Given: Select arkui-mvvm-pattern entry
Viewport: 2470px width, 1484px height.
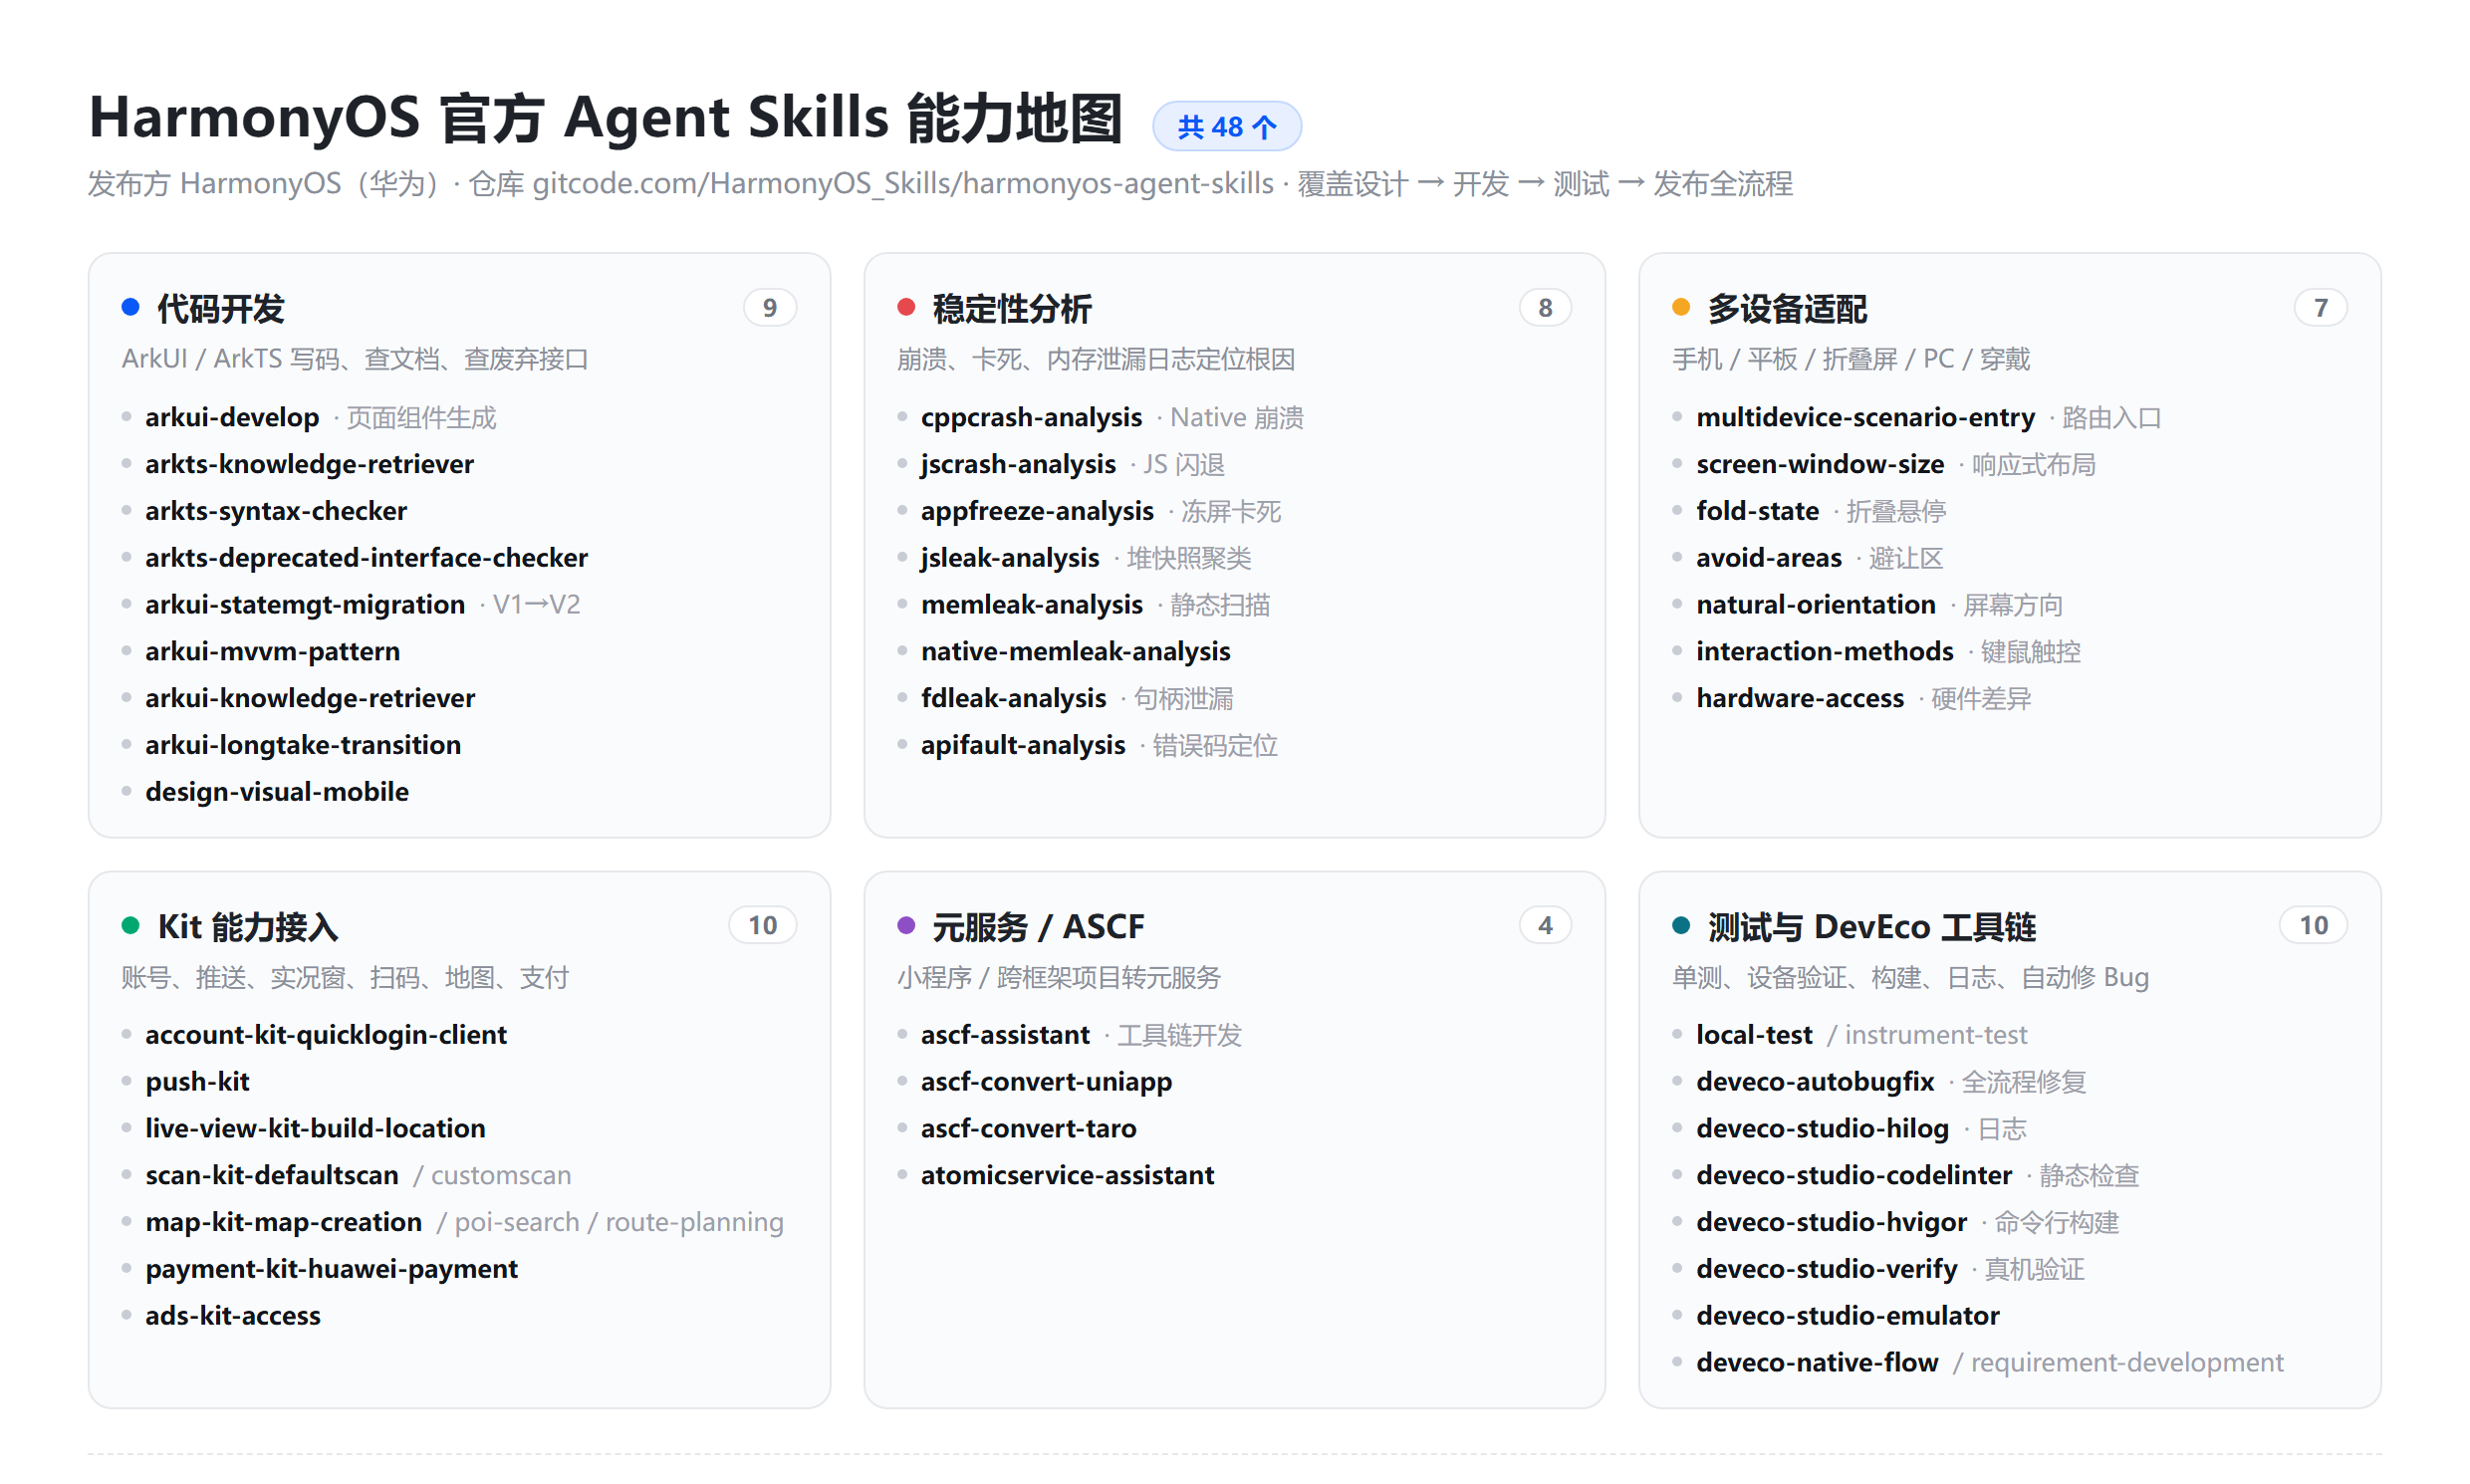Looking at the screenshot, I should click(272, 652).
